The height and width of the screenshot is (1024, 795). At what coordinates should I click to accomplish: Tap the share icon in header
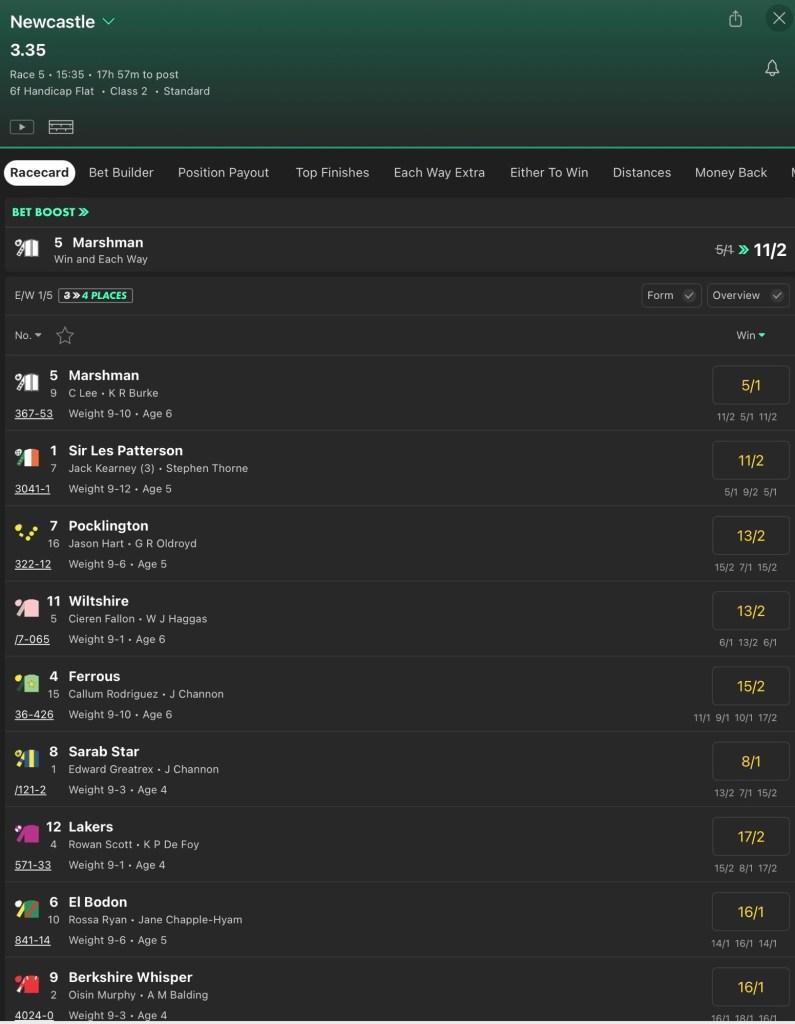(x=736, y=19)
